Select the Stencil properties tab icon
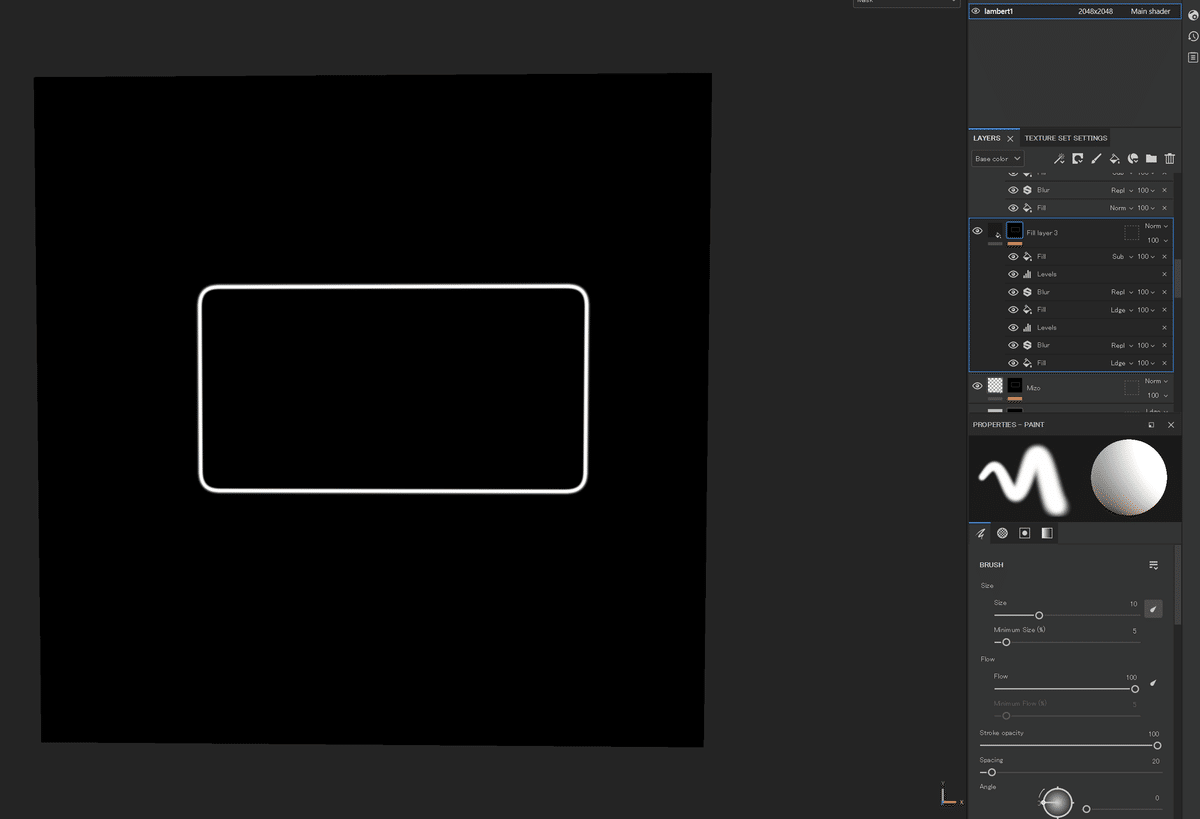The height and width of the screenshot is (819, 1200). pyautogui.click(x=1024, y=533)
